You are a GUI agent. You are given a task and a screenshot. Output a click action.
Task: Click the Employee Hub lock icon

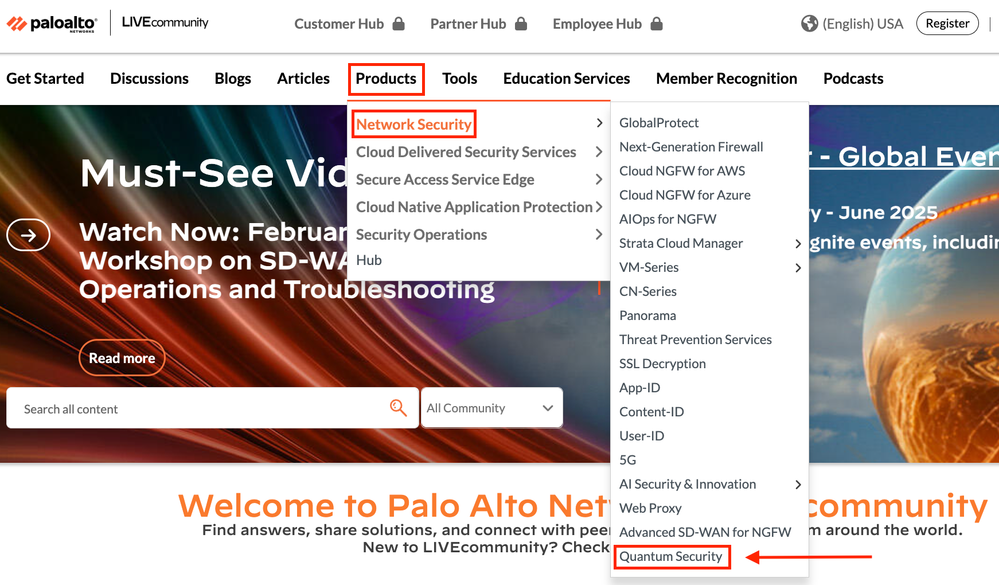(657, 24)
